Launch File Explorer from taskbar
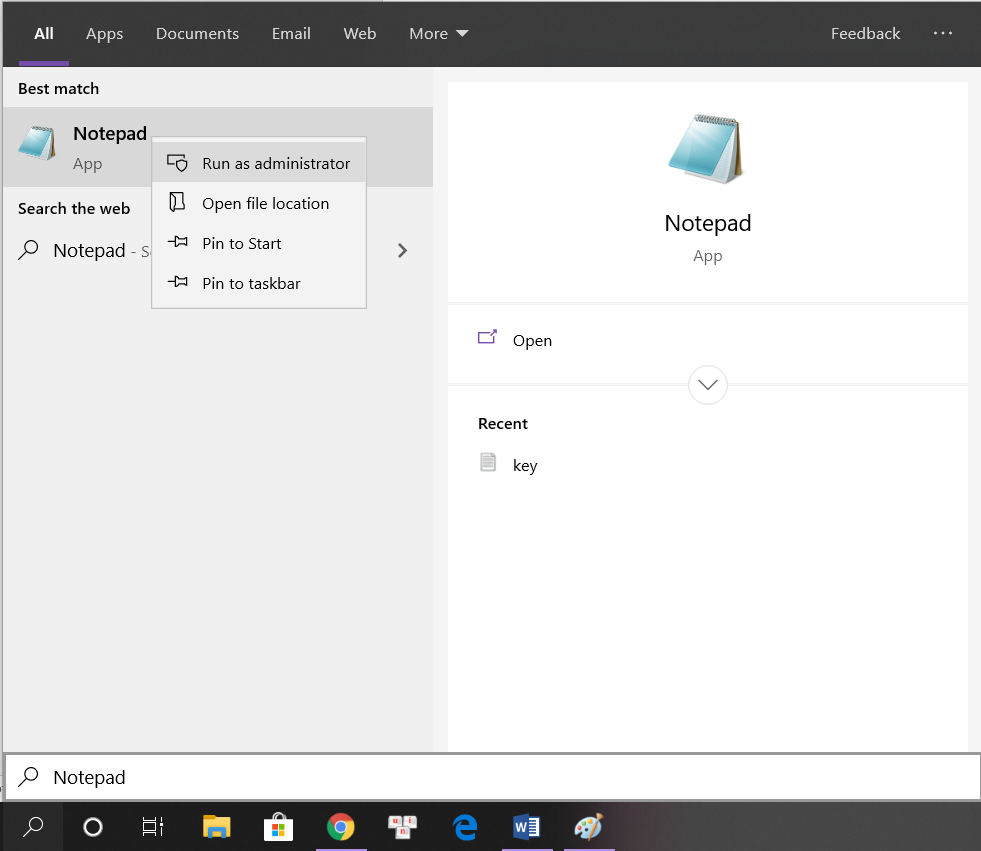 (x=216, y=827)
